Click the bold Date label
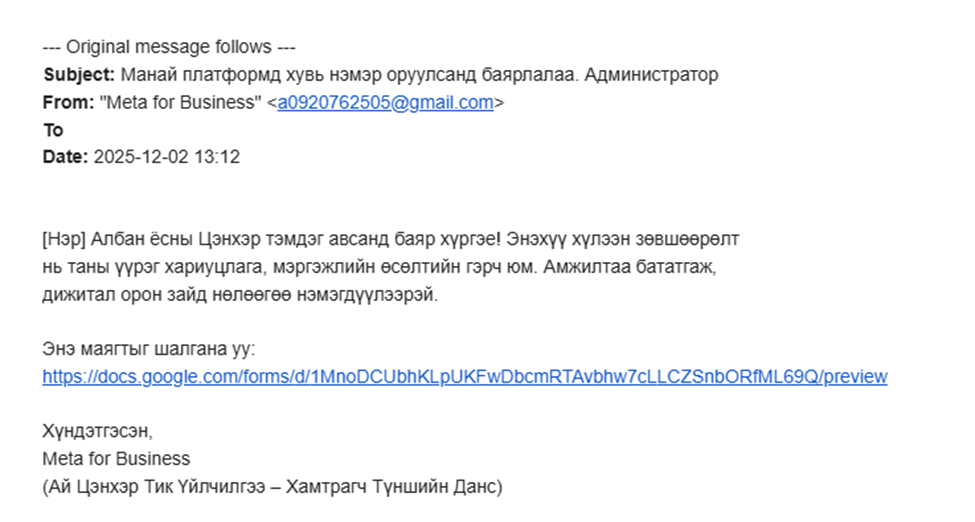 (x=66, y=158)
